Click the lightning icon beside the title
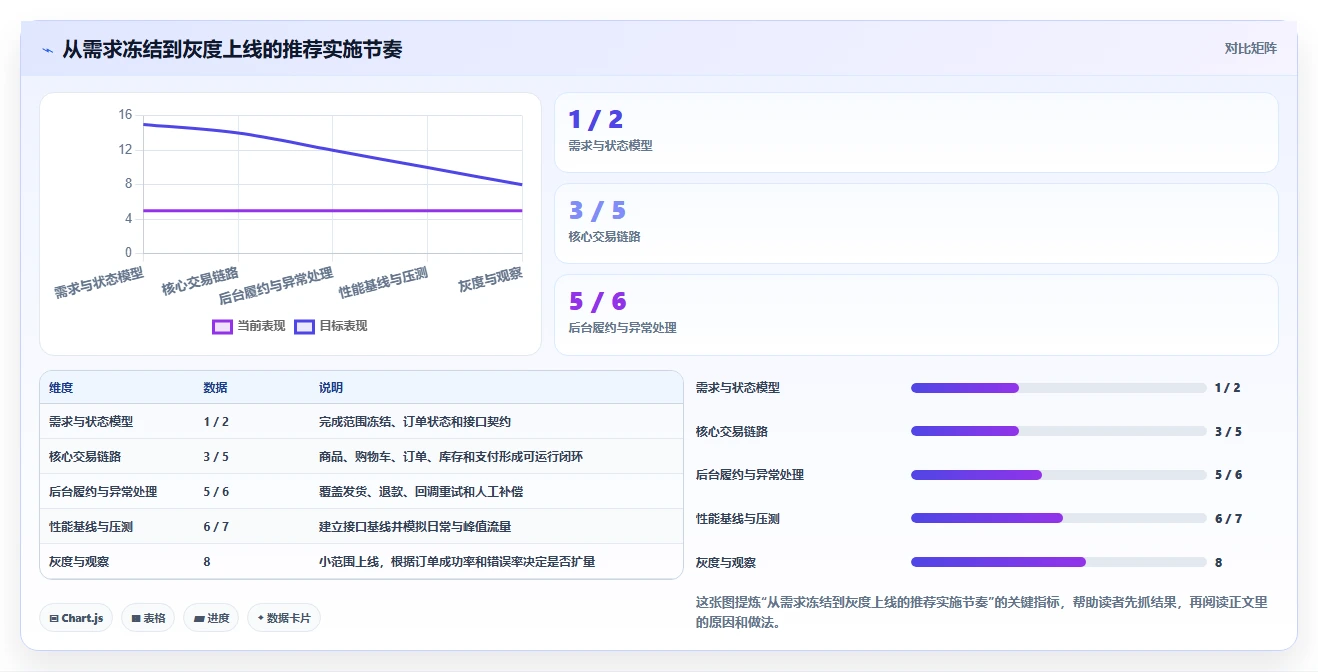 [x=47, y=50]
